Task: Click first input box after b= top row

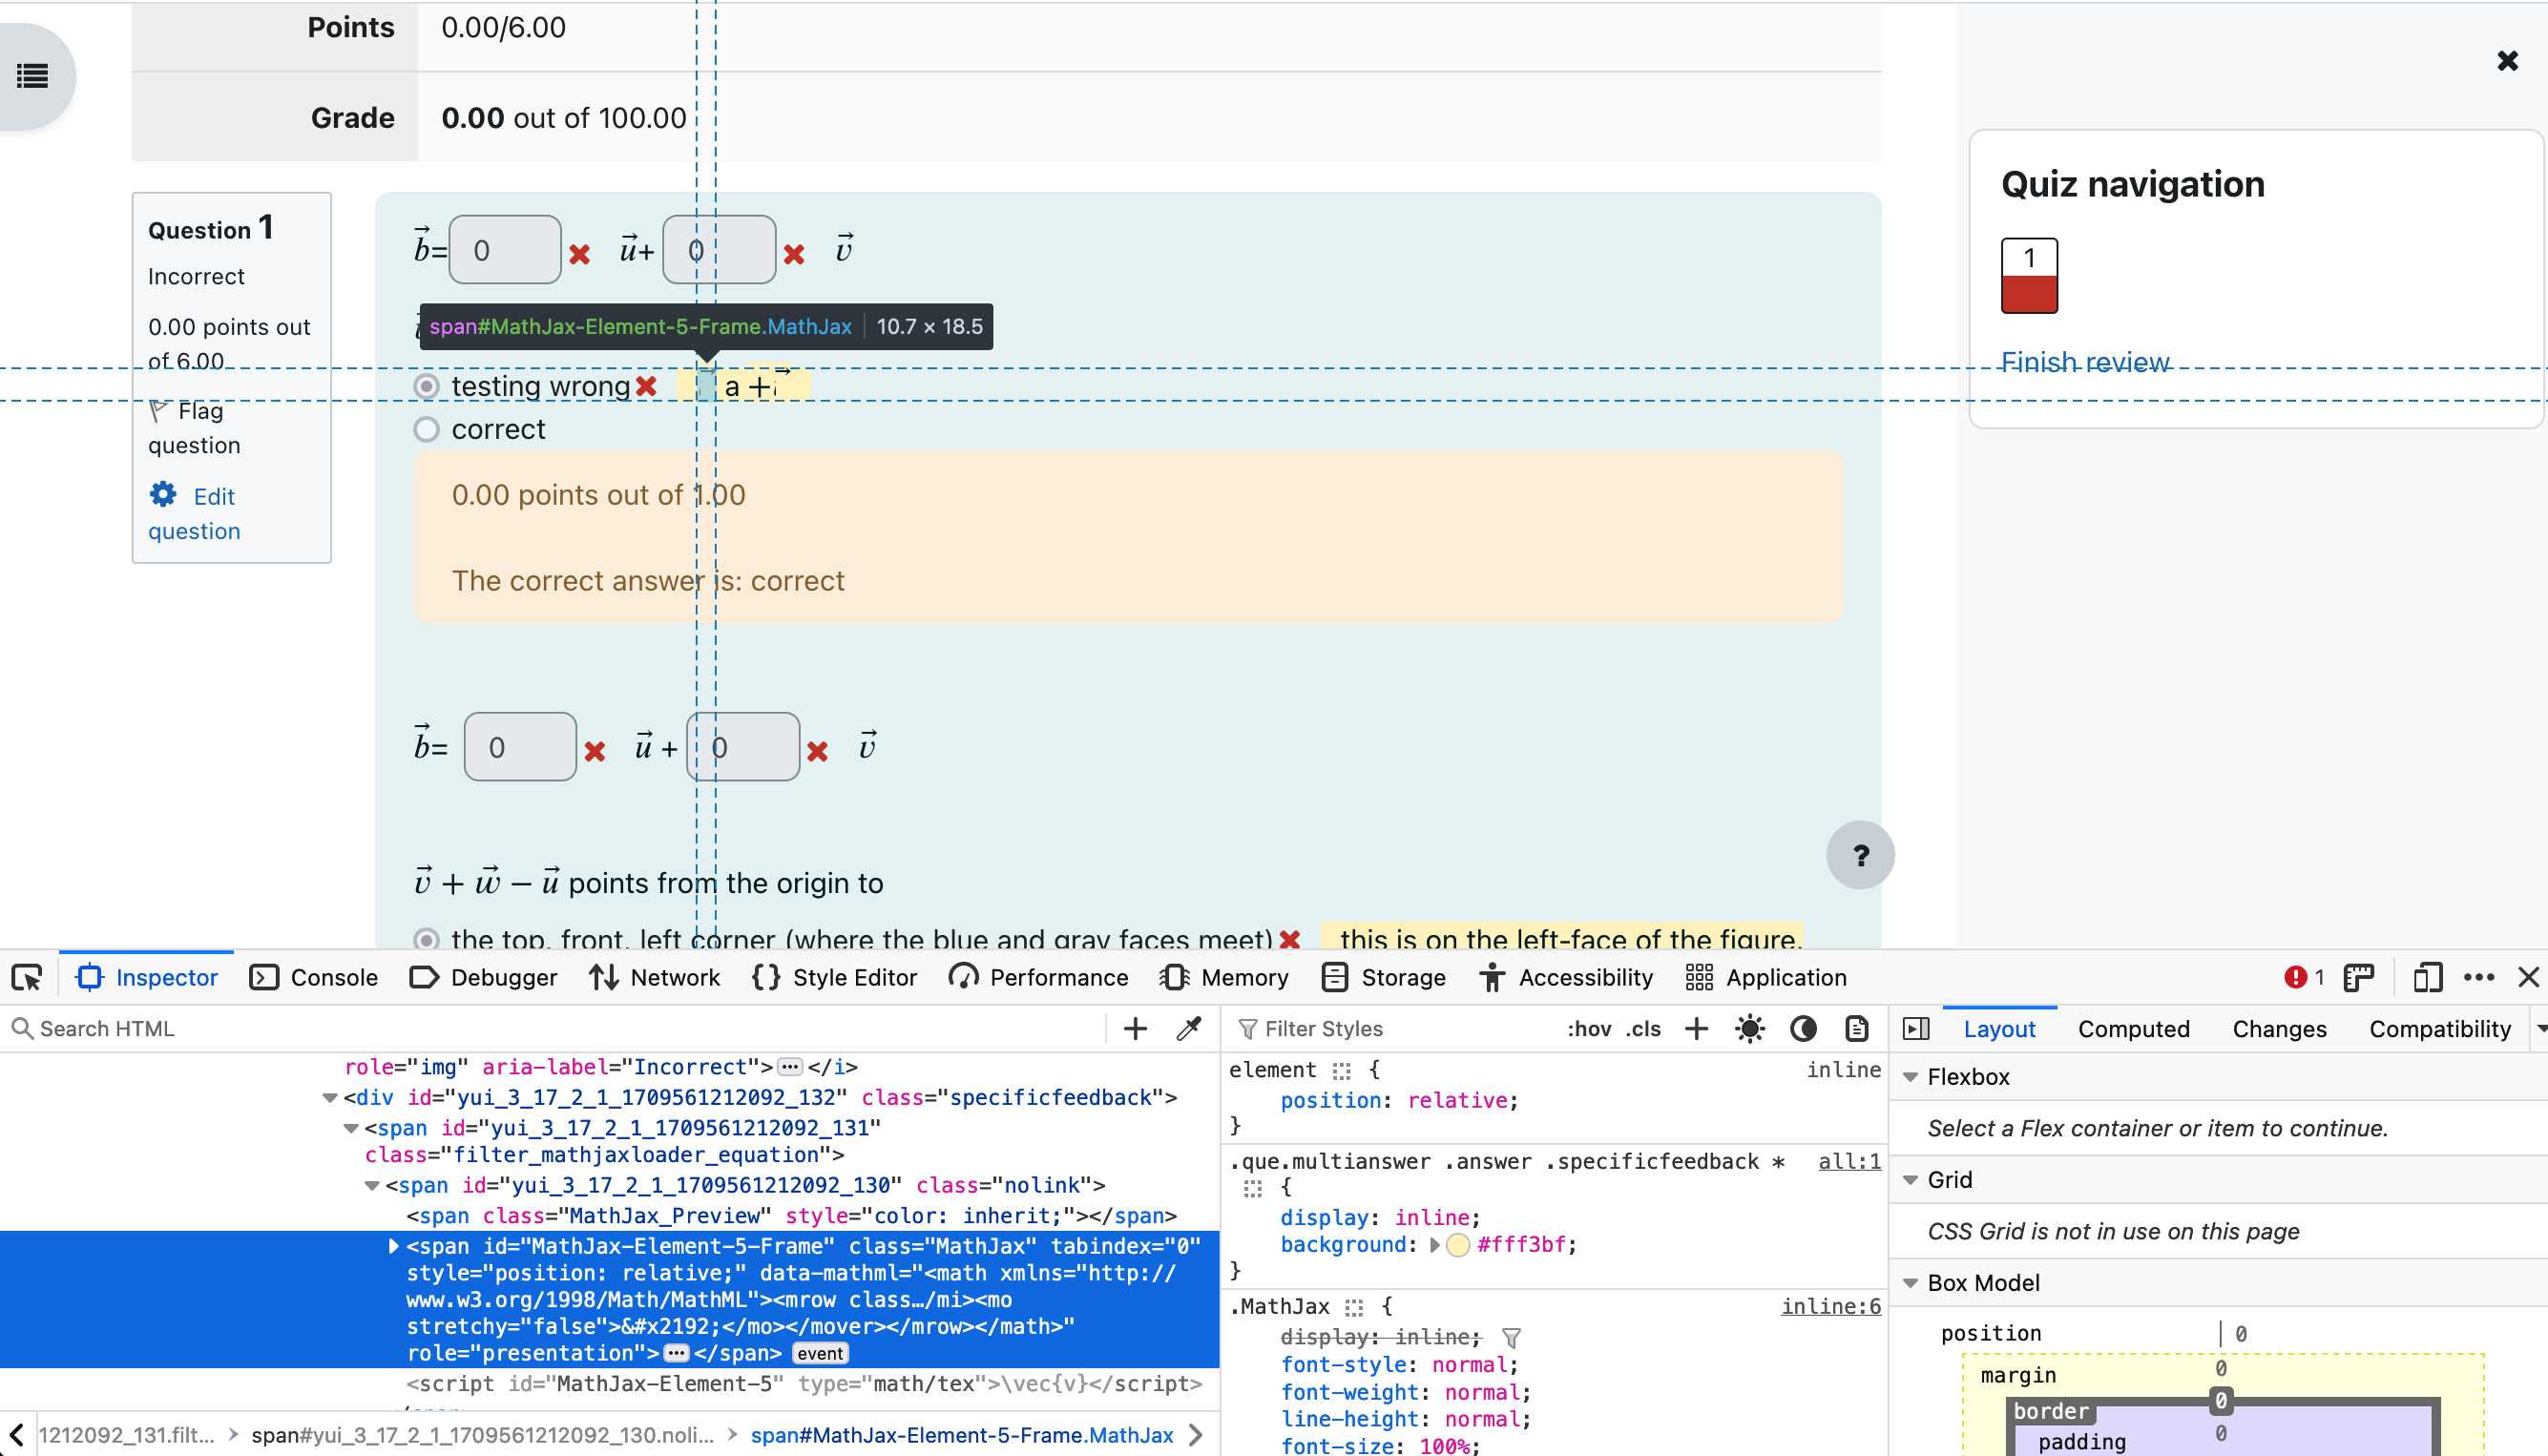Action: click(505, 250)
